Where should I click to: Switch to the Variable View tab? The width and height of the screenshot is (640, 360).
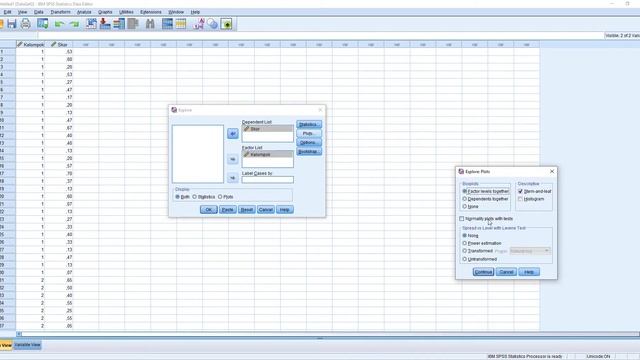pos(27,345)
